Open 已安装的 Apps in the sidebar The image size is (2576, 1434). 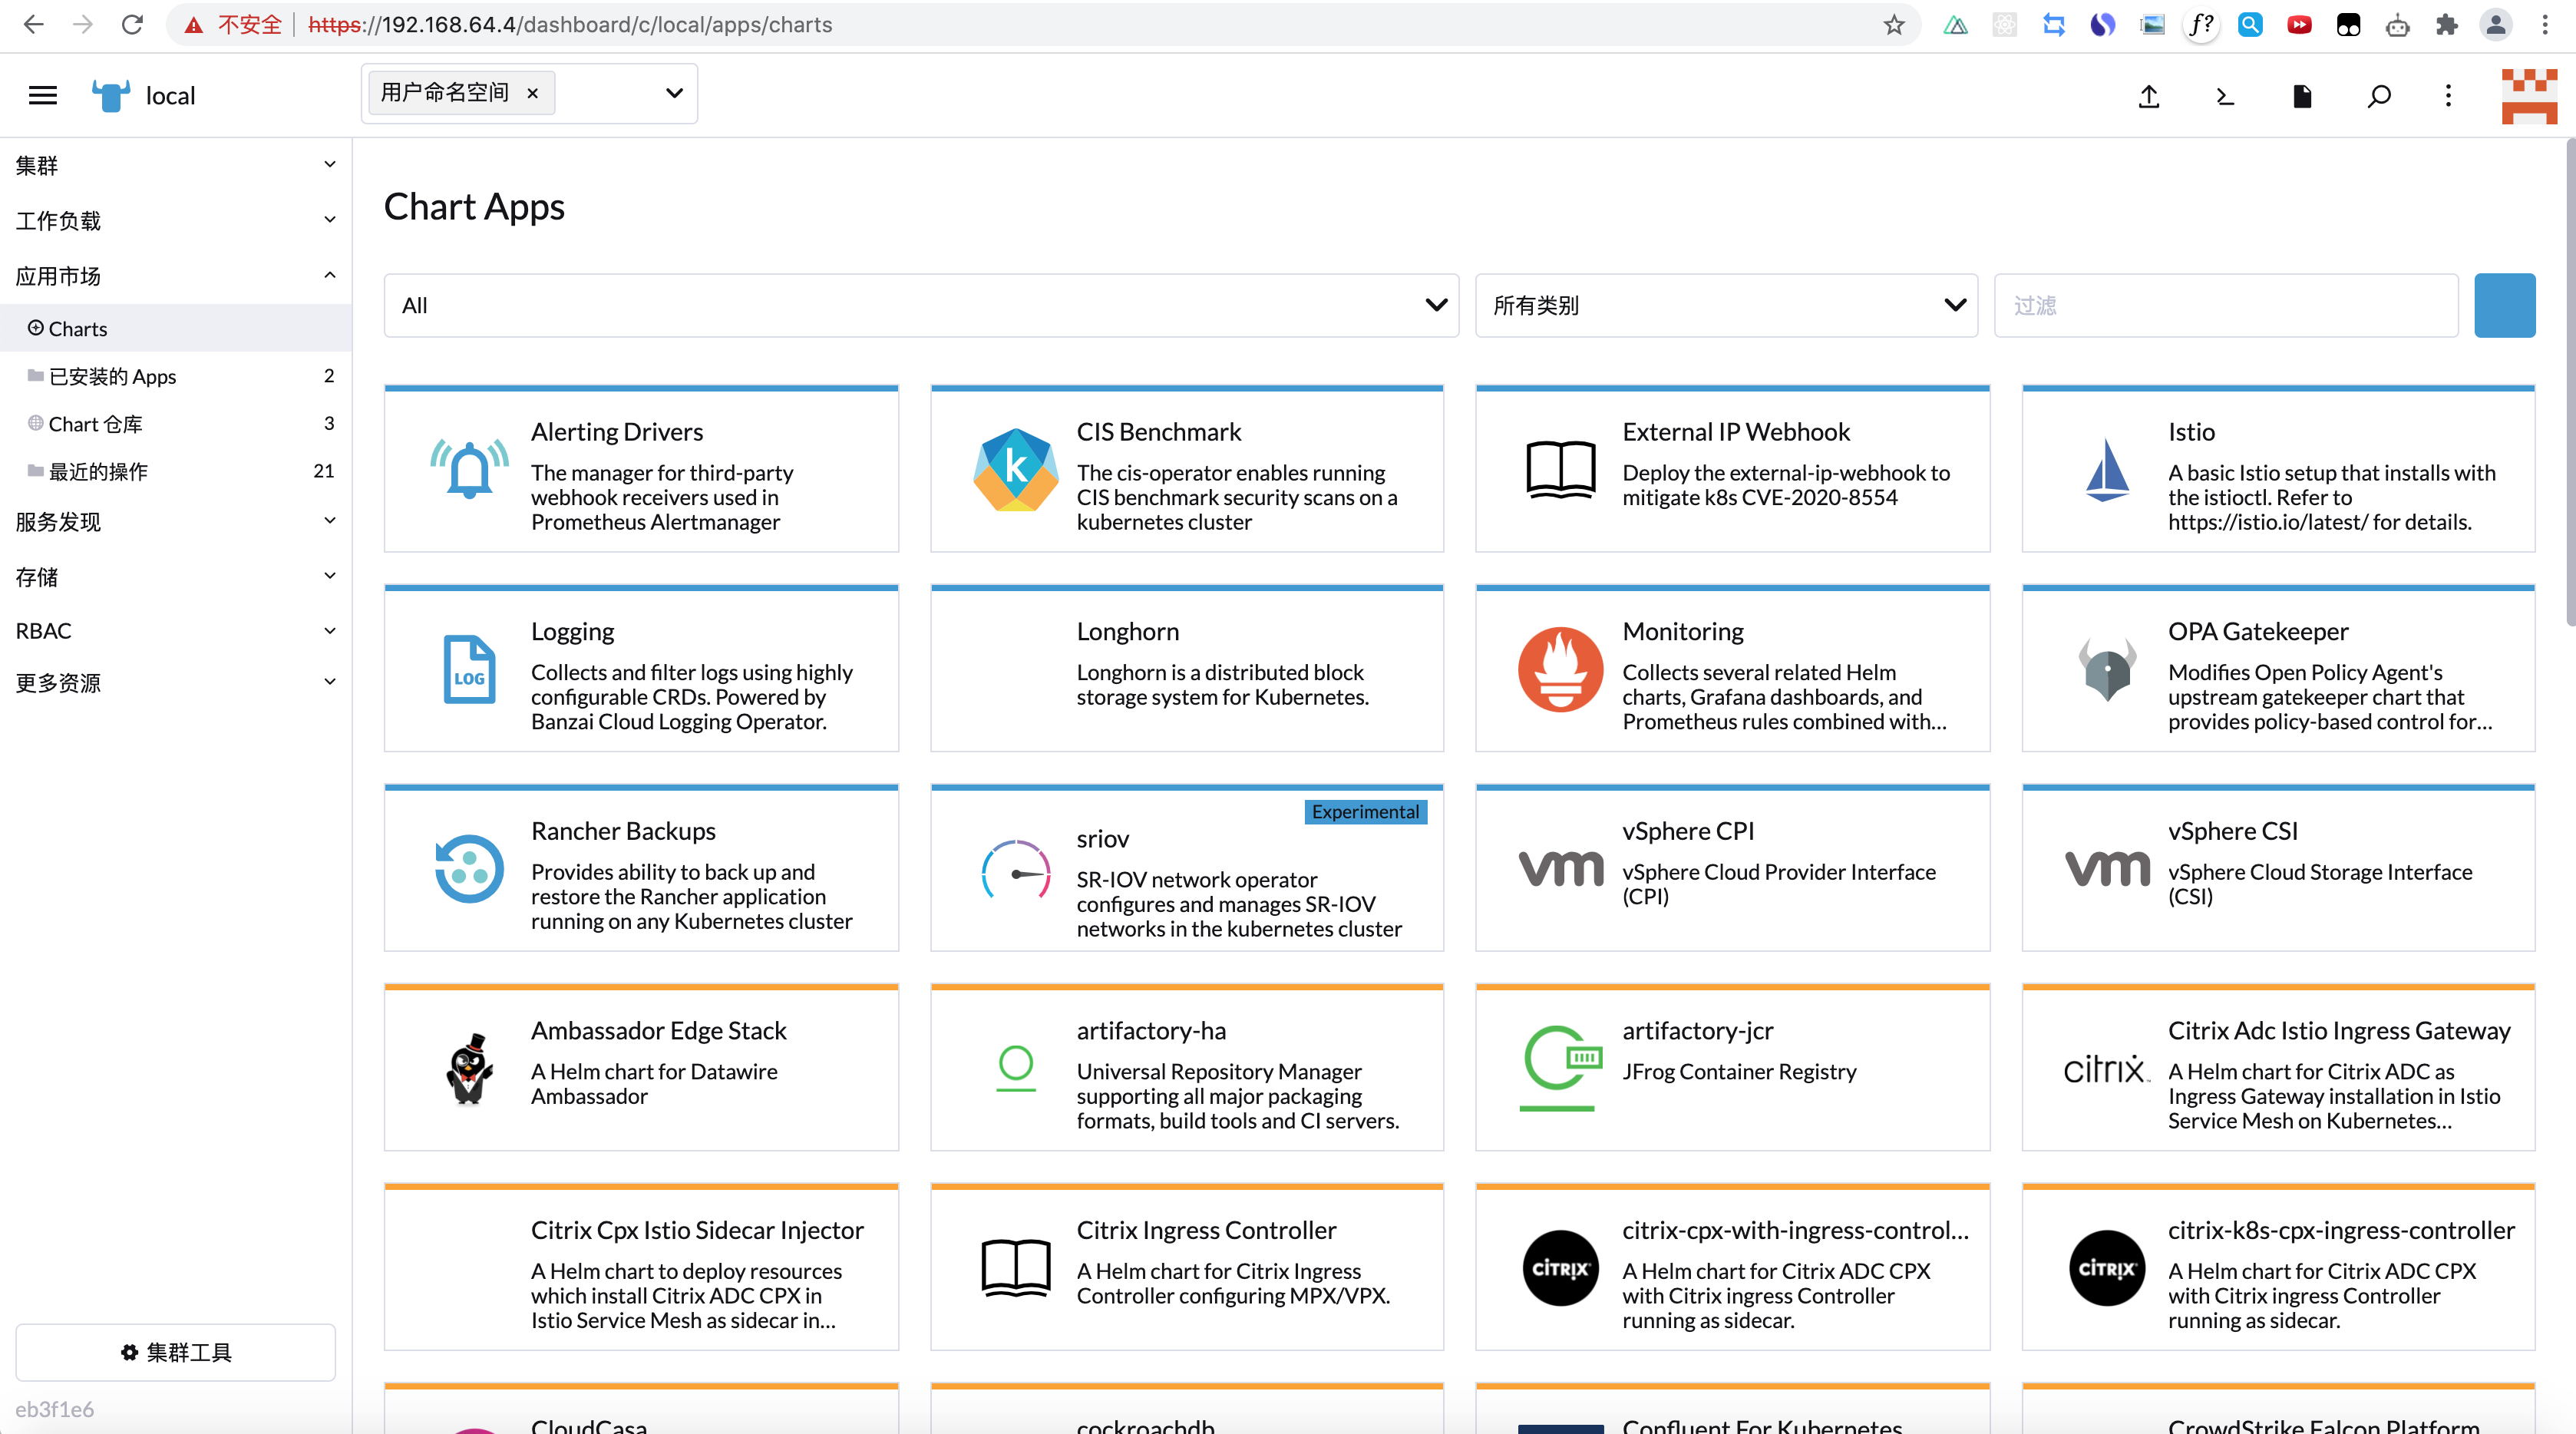(x=175, y=376)
